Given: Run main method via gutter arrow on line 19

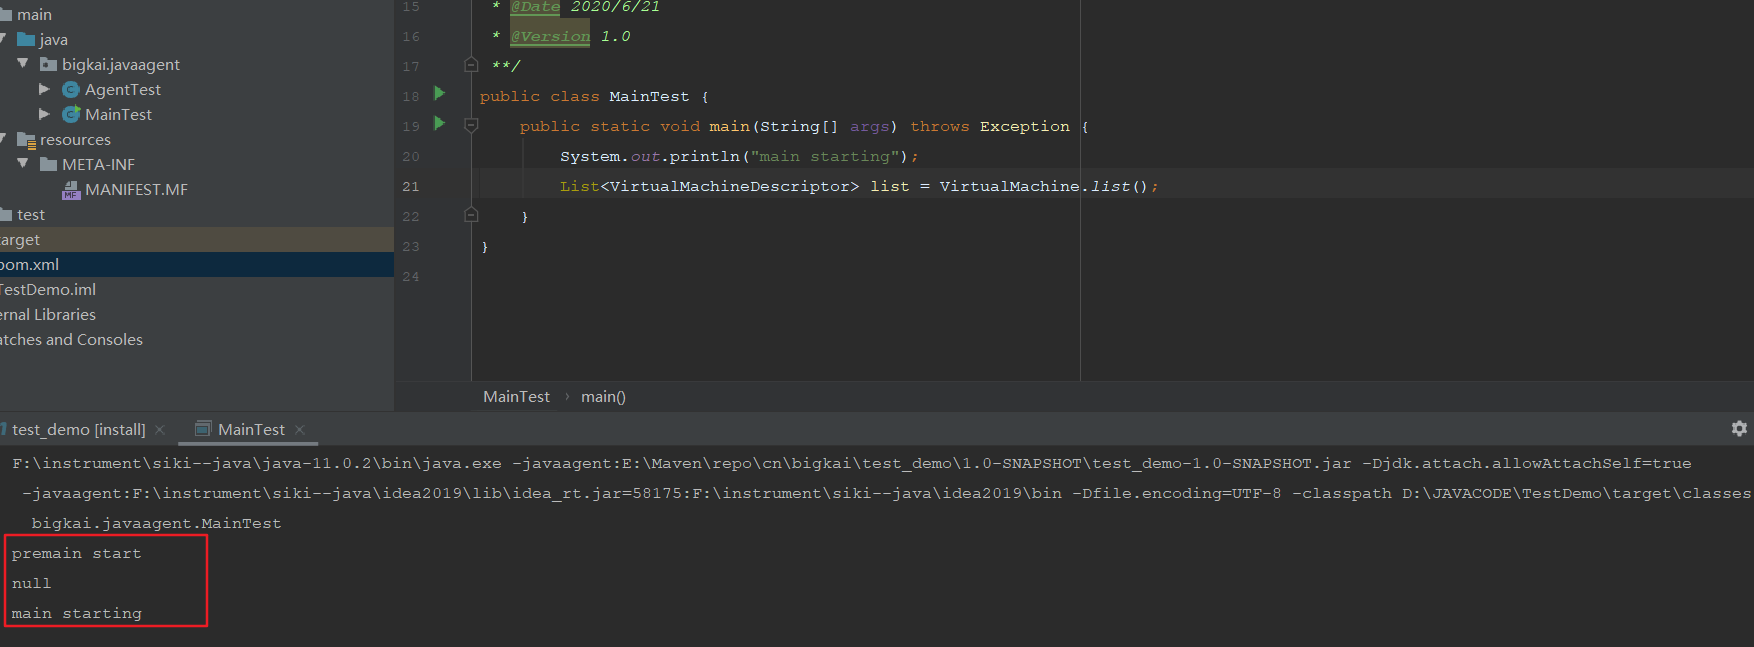Looking at the screenshot, I should (x=439, y=123).
